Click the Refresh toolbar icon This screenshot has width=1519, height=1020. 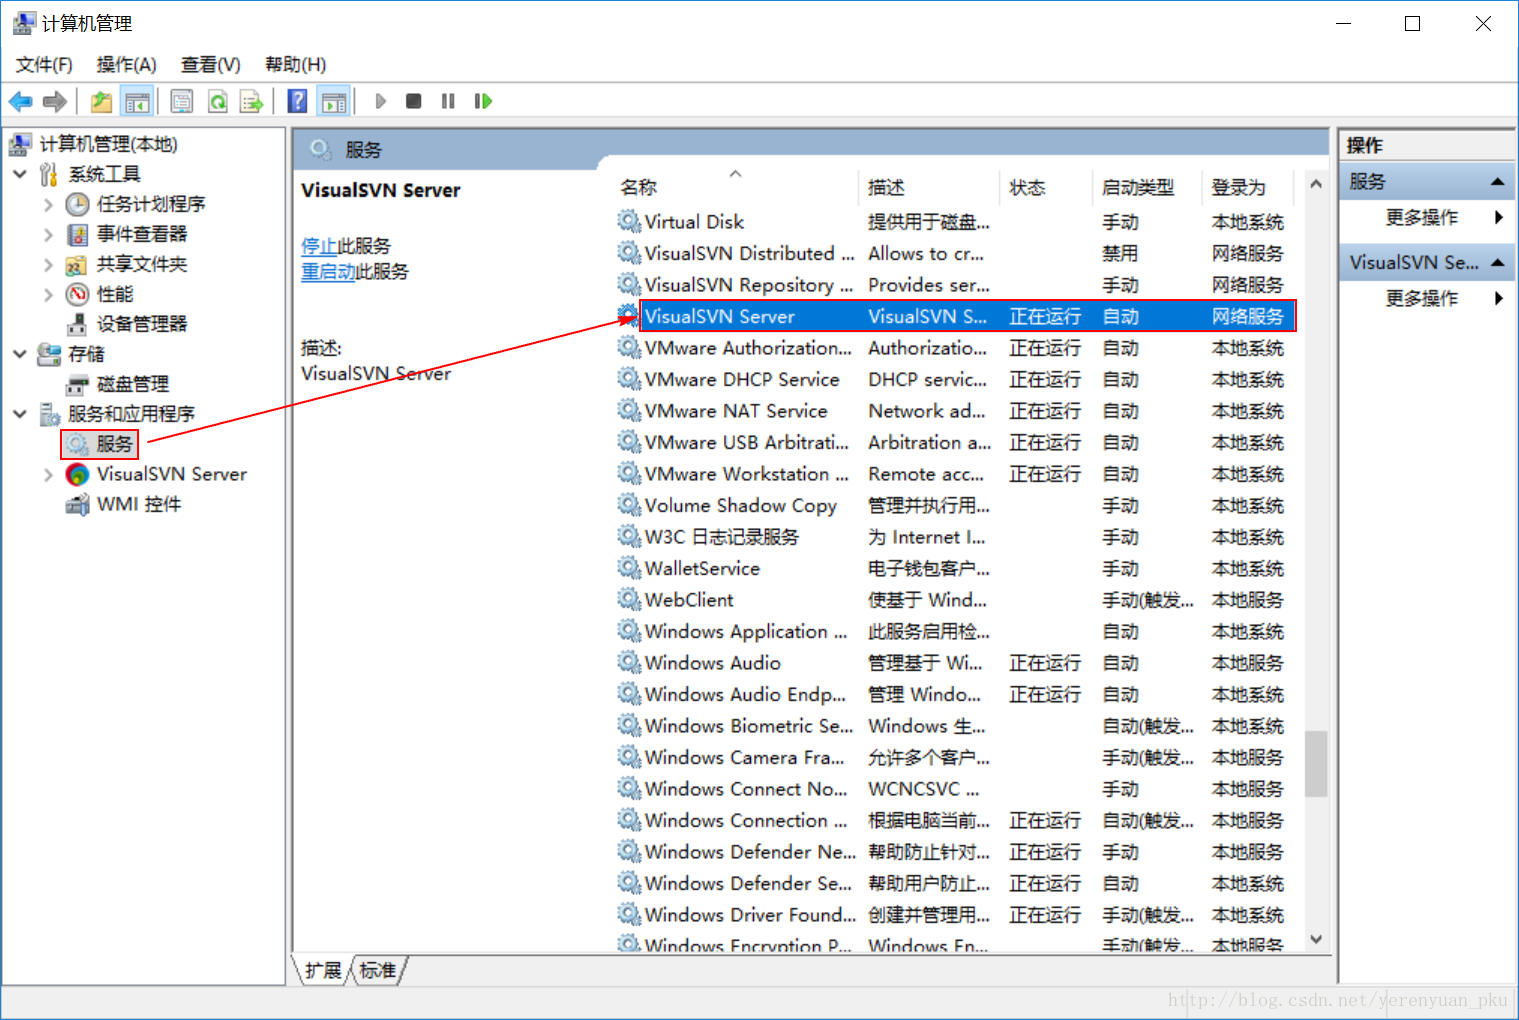tap(217, 101)
